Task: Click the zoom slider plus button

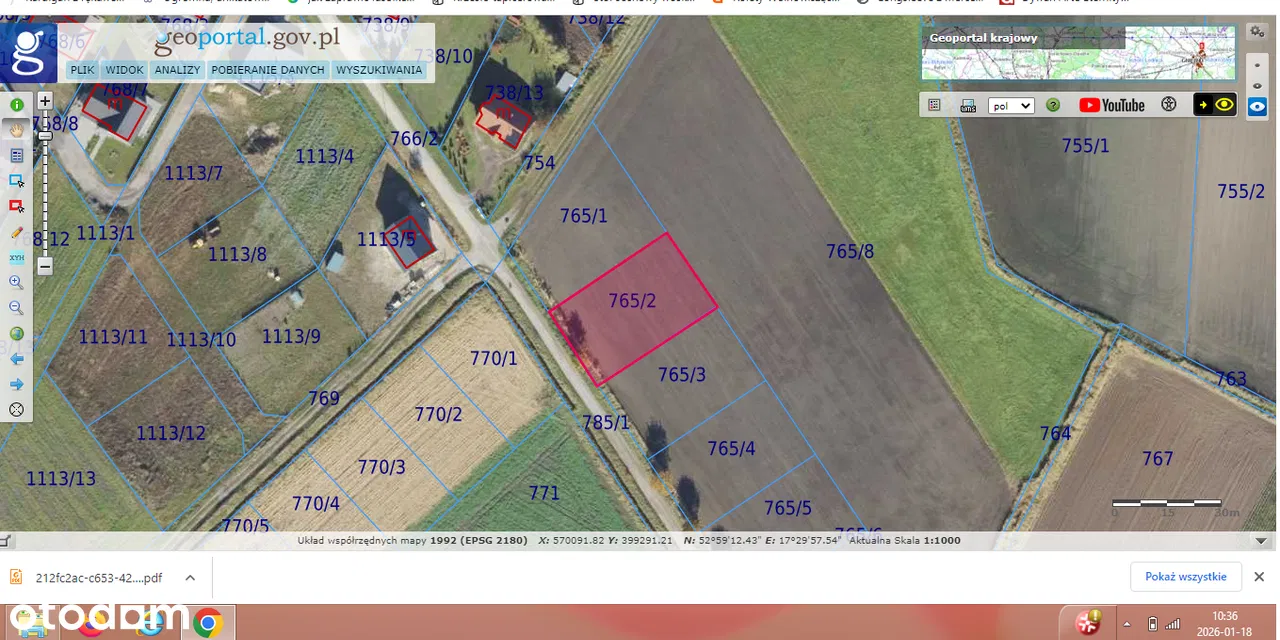Action: click(x=45, y=101)
